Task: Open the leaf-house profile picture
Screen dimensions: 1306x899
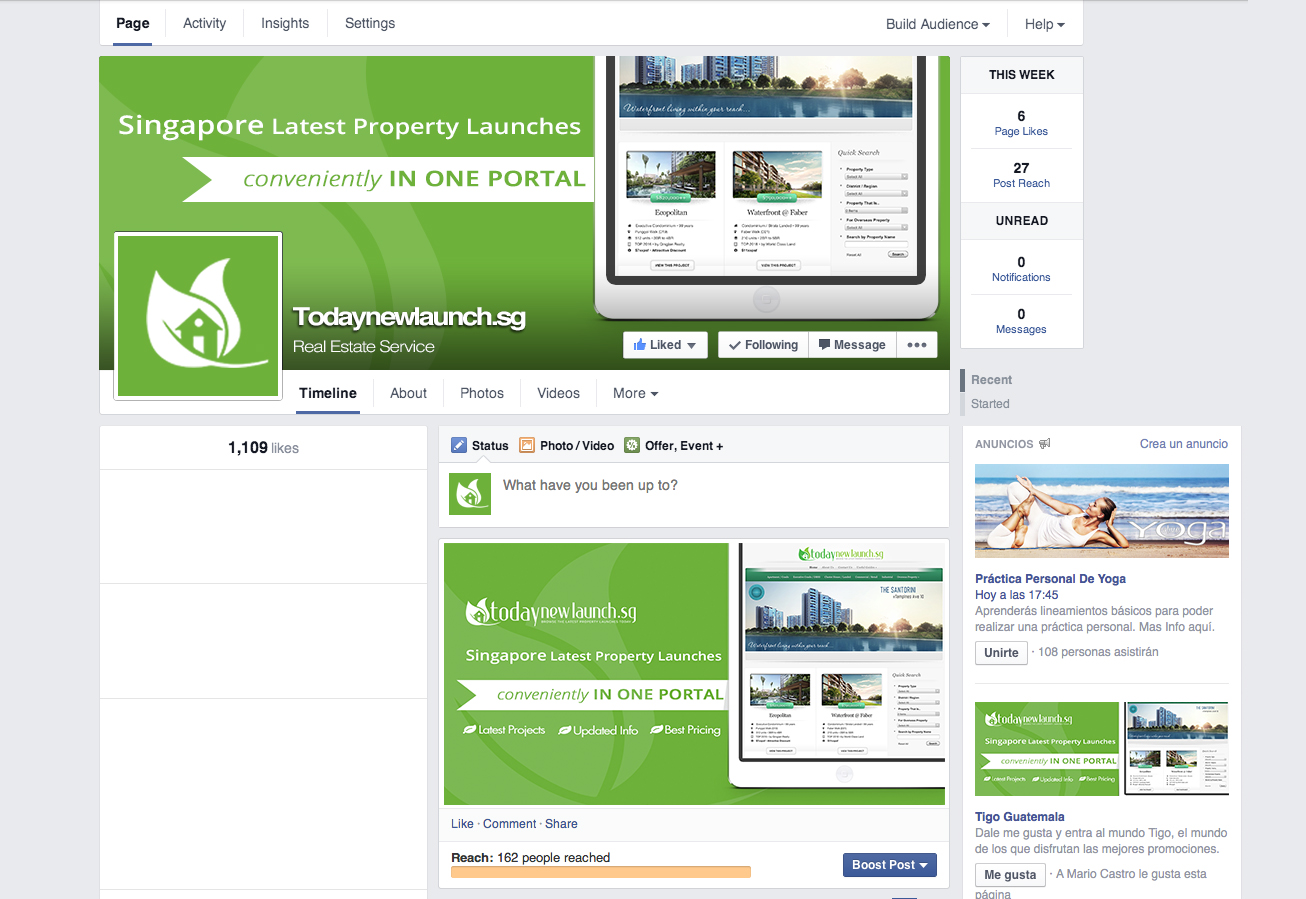Action: click(198, 316)
